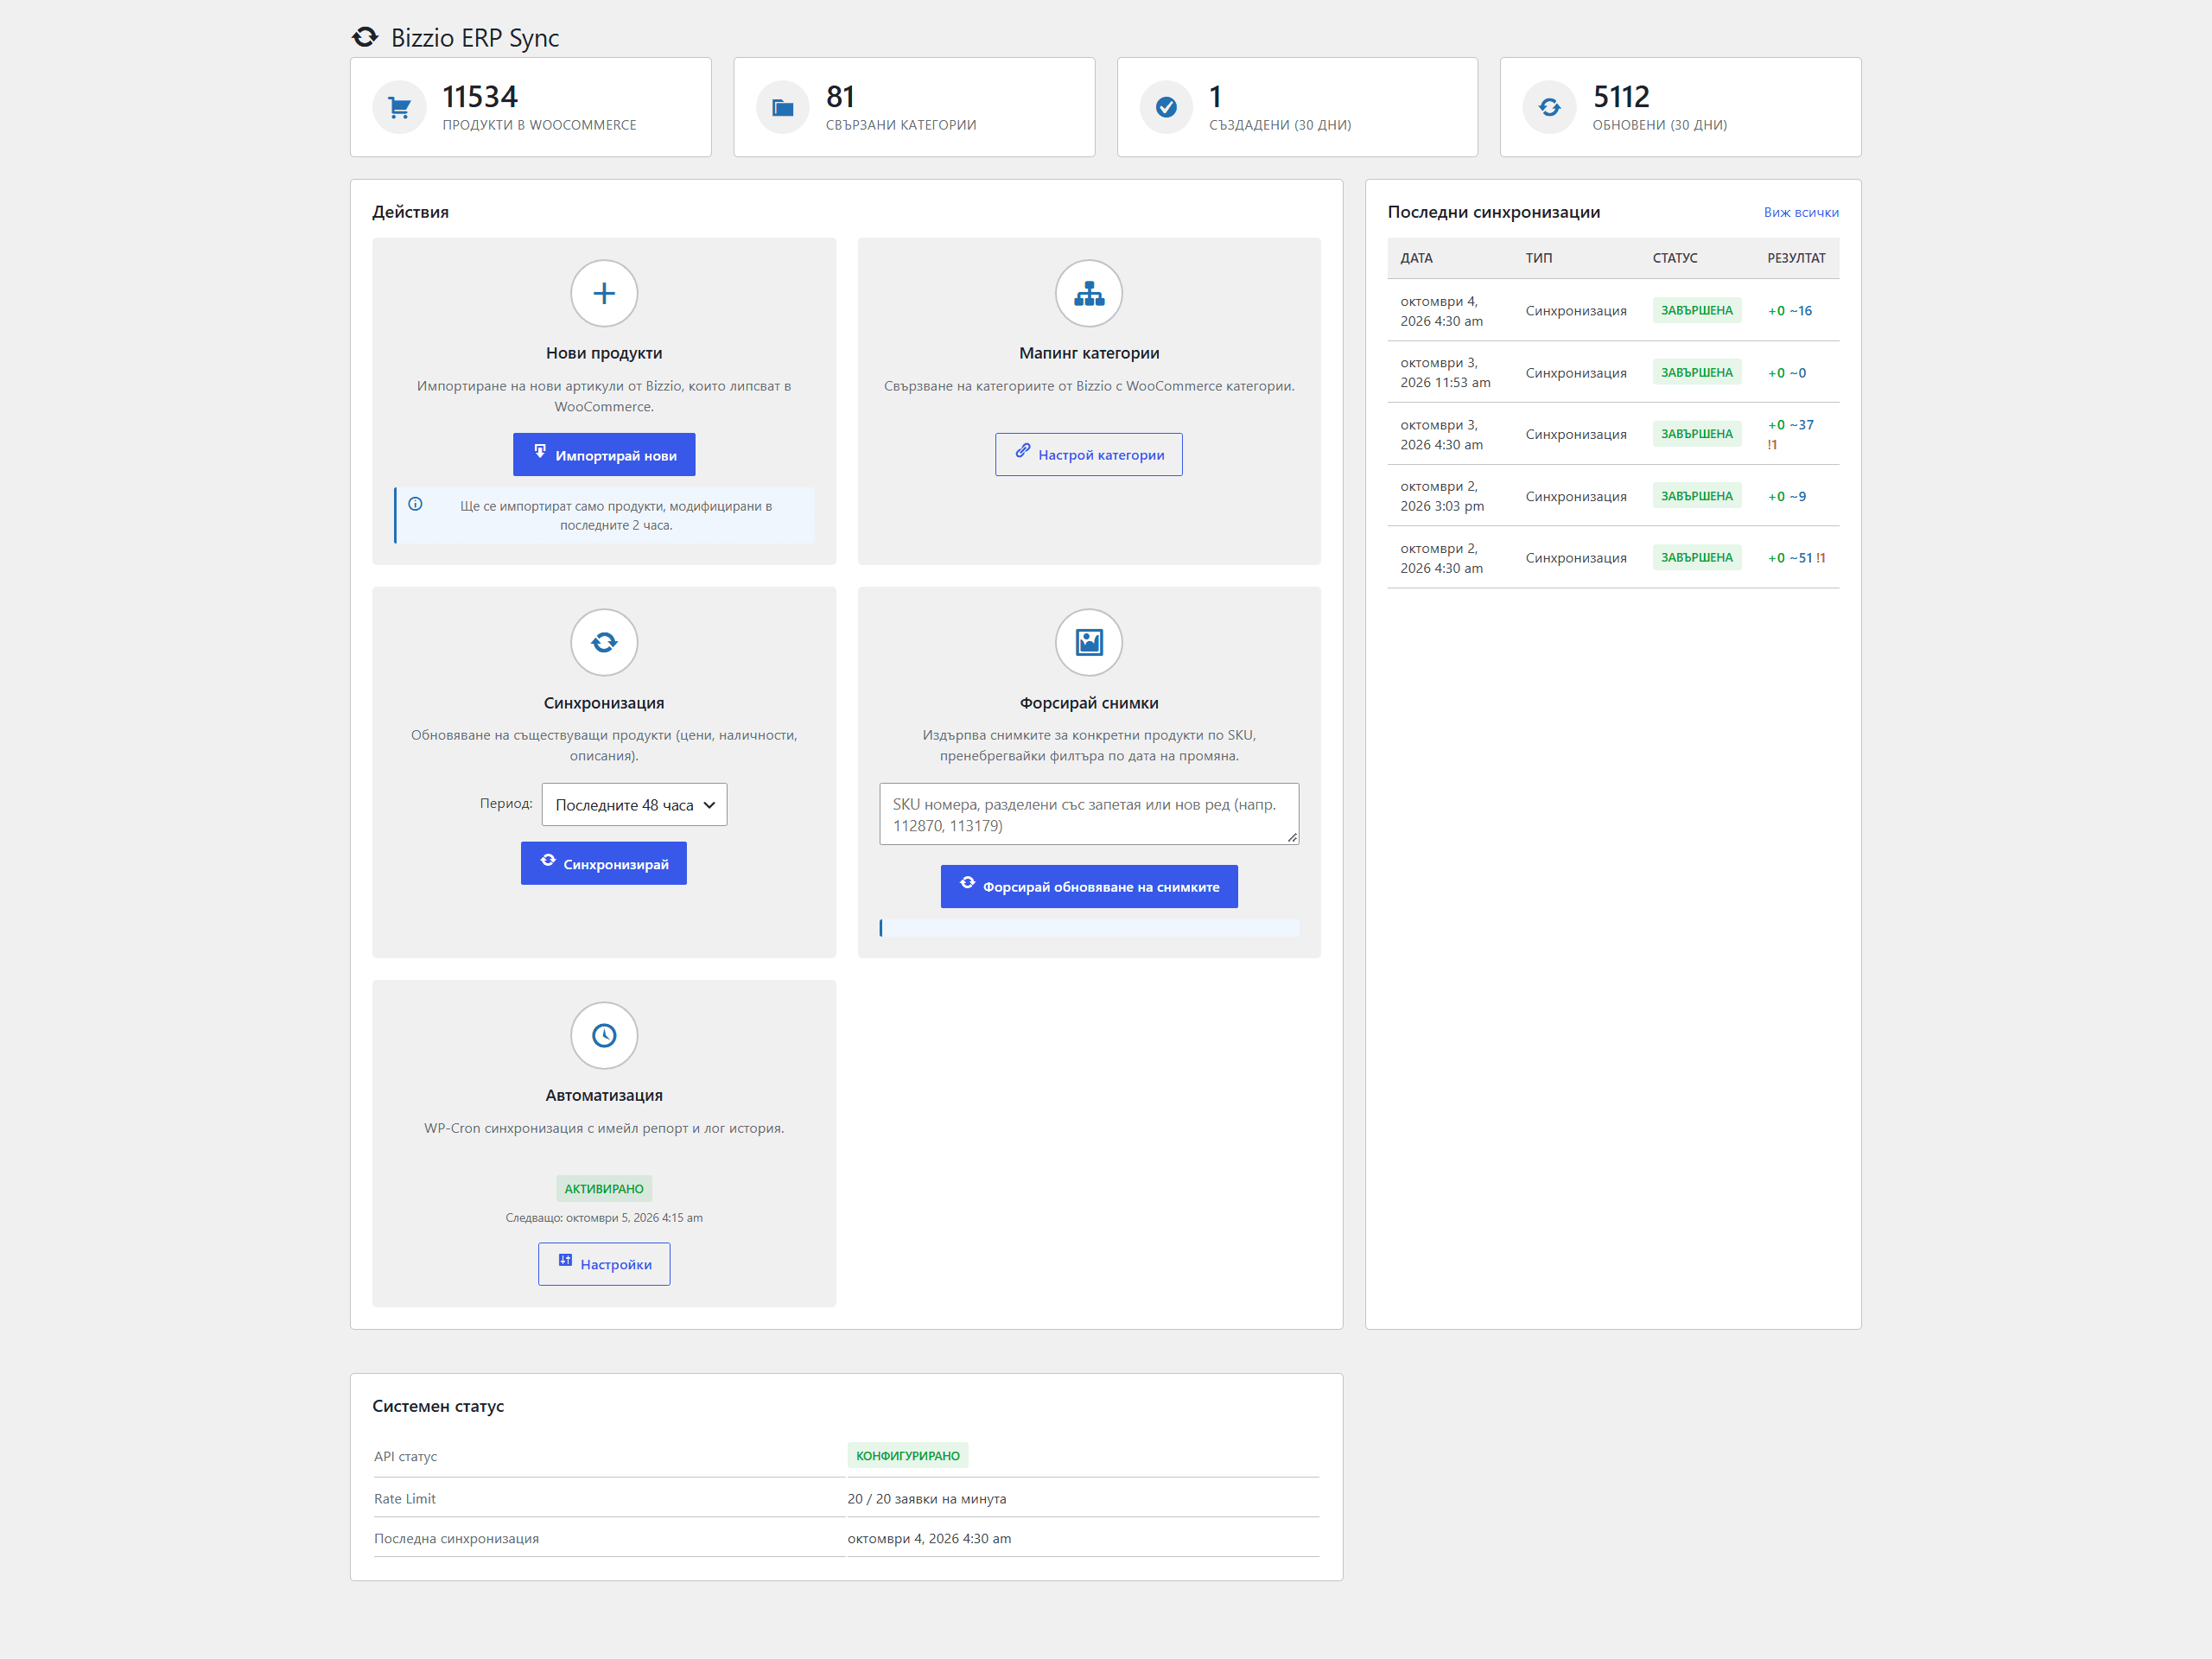Click the КОНФИГУРИРАНО API status badge

pyautogui.click(x=907, y=1455)
